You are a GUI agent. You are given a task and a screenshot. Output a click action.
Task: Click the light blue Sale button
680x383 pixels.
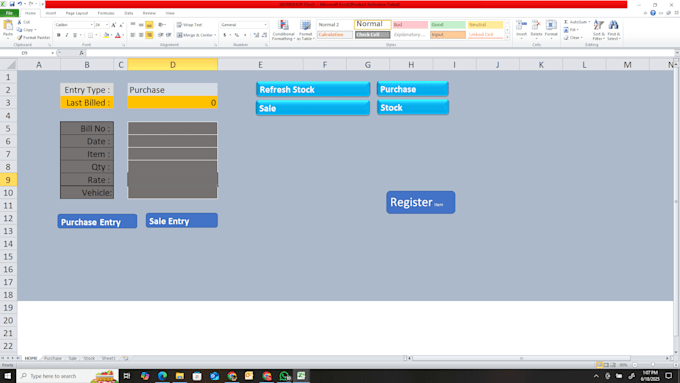coord(313,108)
